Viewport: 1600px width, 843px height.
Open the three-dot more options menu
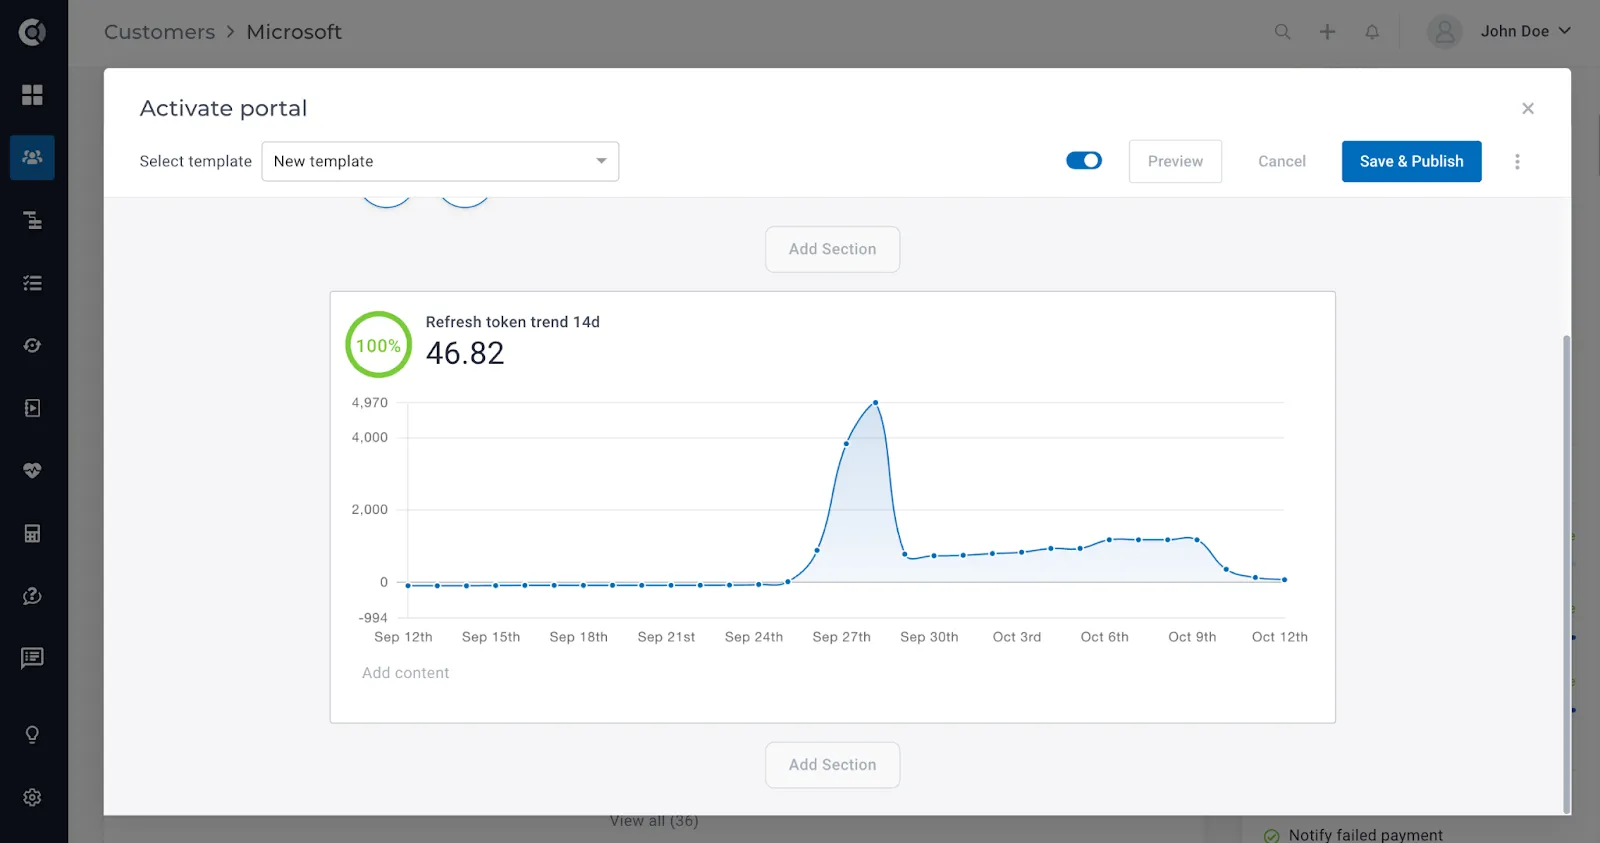pyautogui.click(x=1517, y=162)
